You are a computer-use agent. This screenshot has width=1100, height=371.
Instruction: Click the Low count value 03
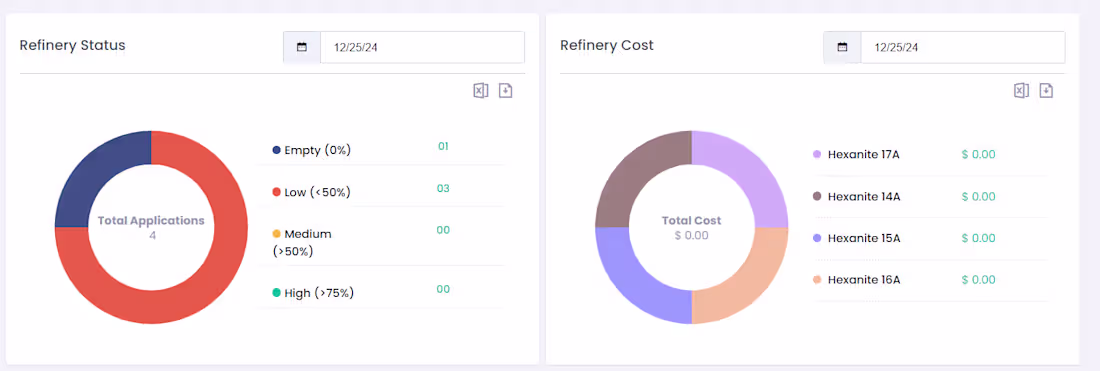click(443, 189)
